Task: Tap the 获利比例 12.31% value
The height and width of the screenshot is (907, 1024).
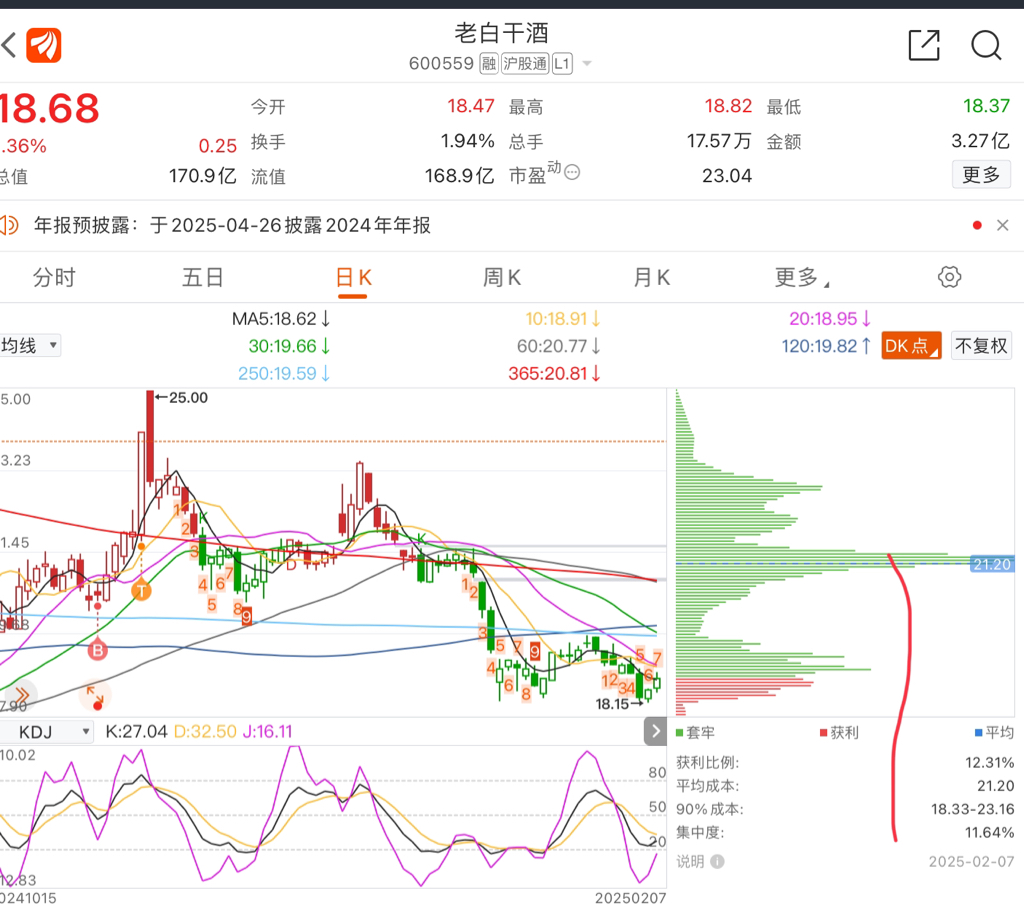Action: 989,763
